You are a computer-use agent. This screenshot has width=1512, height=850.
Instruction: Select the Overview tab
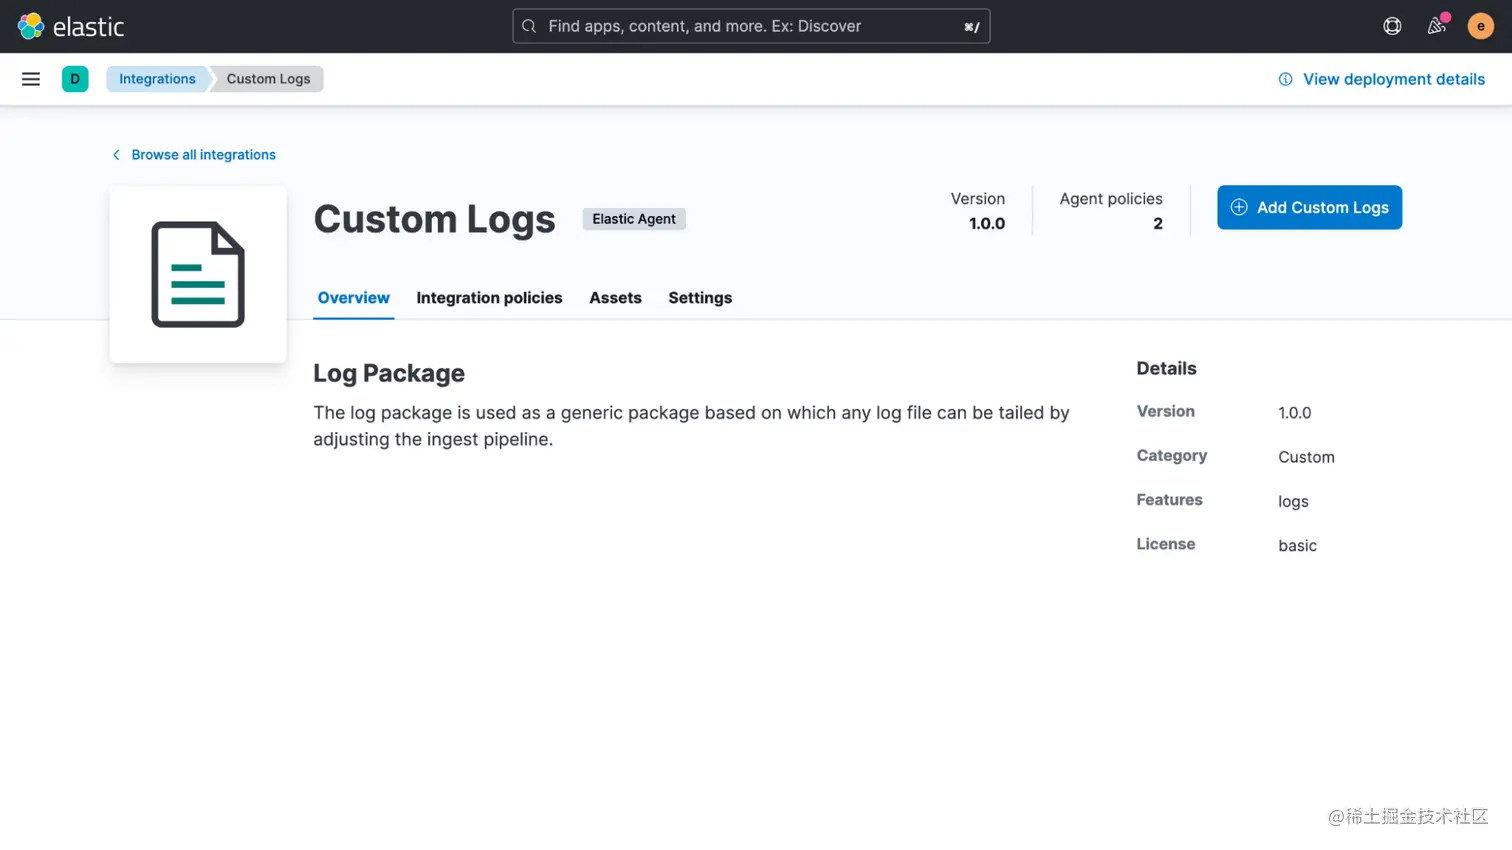[353, 298]
